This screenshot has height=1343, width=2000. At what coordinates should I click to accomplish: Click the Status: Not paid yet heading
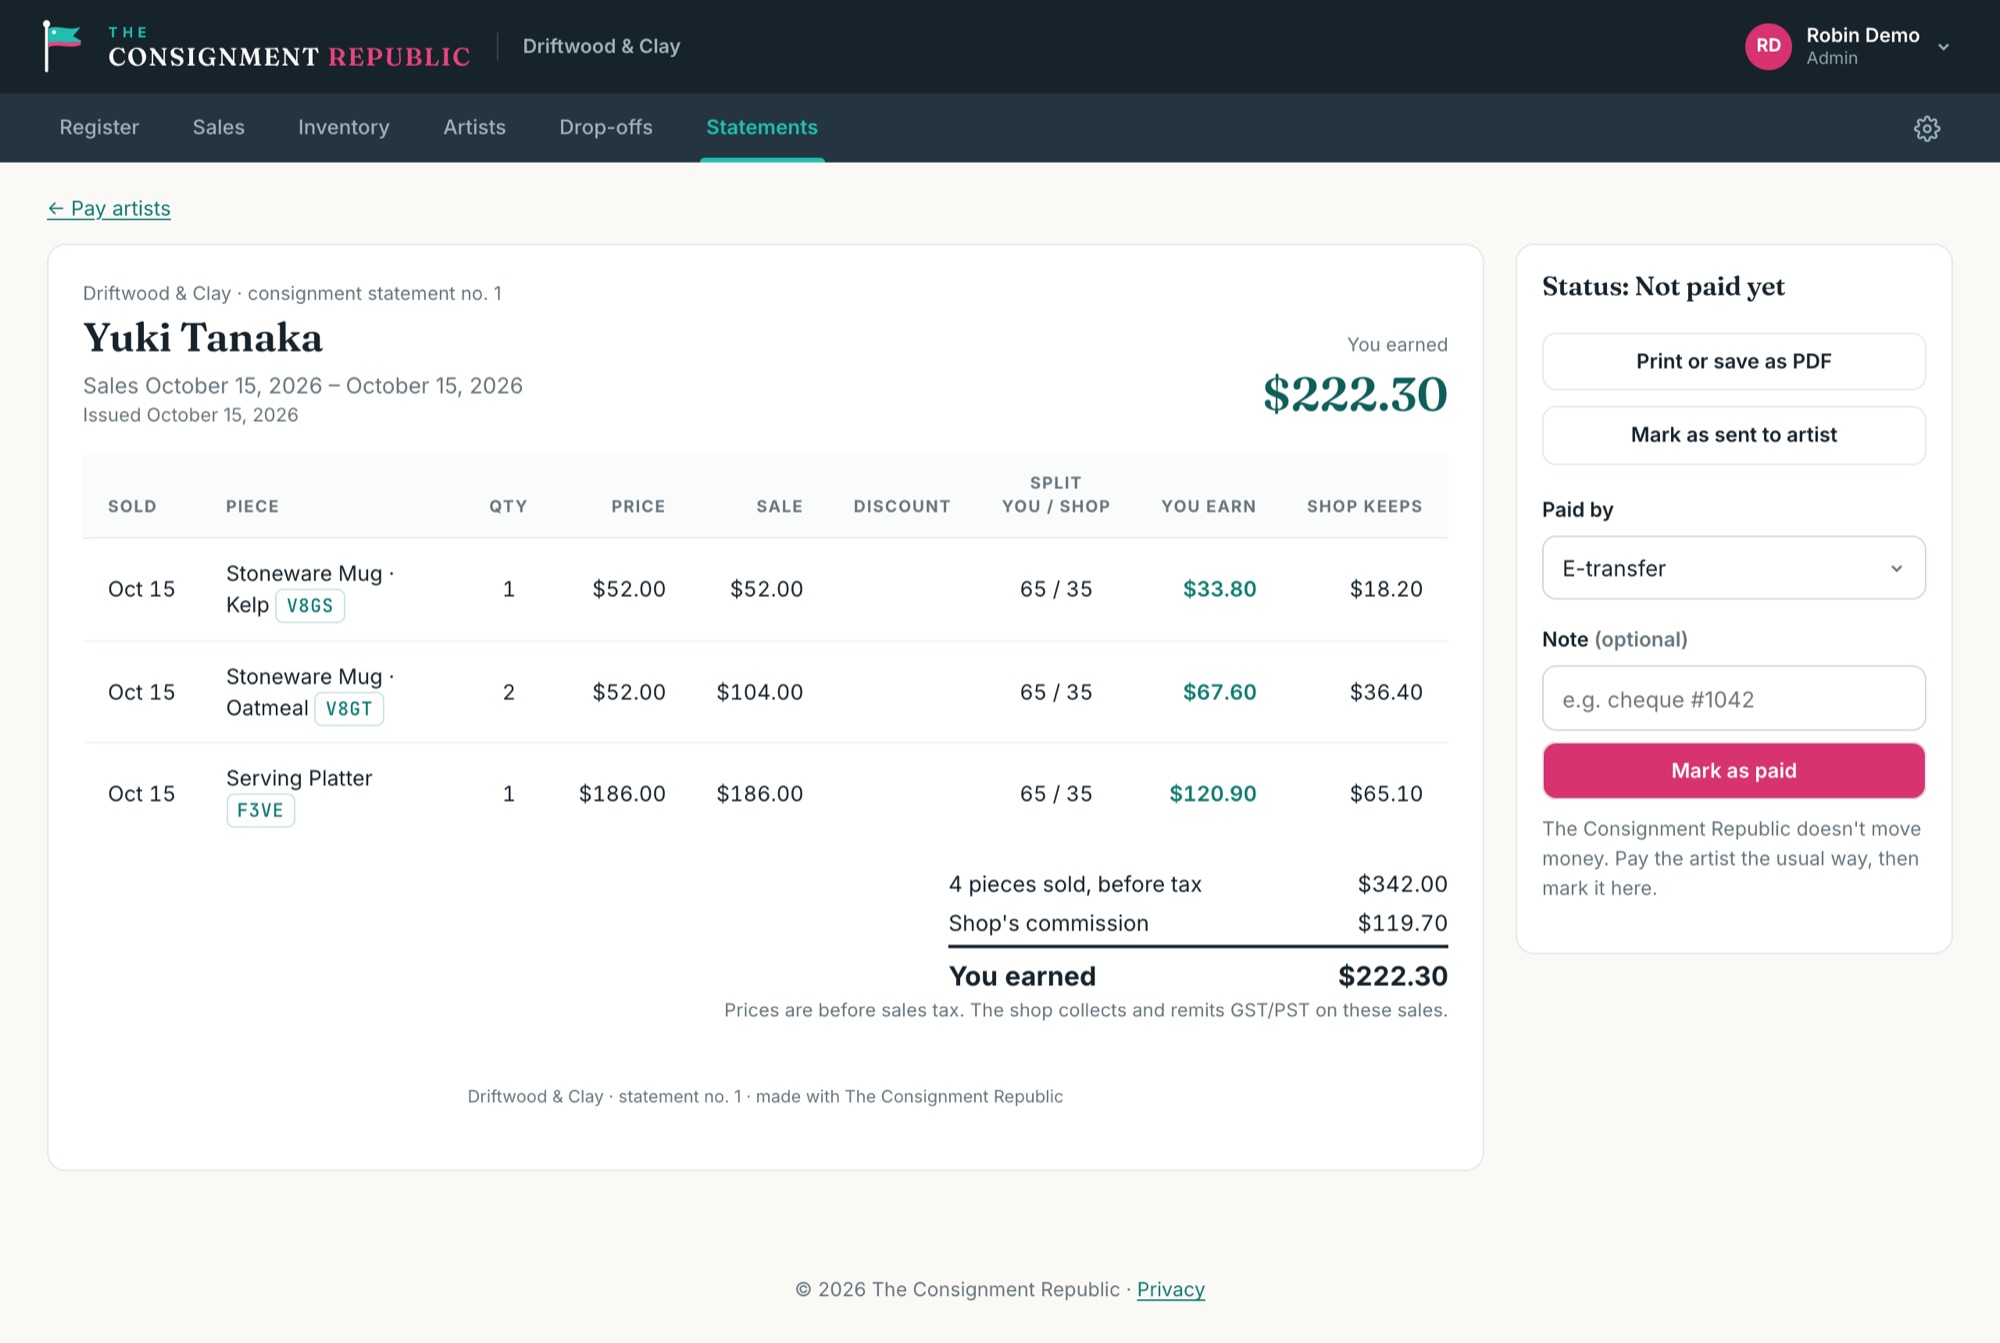coord(1663,287)
